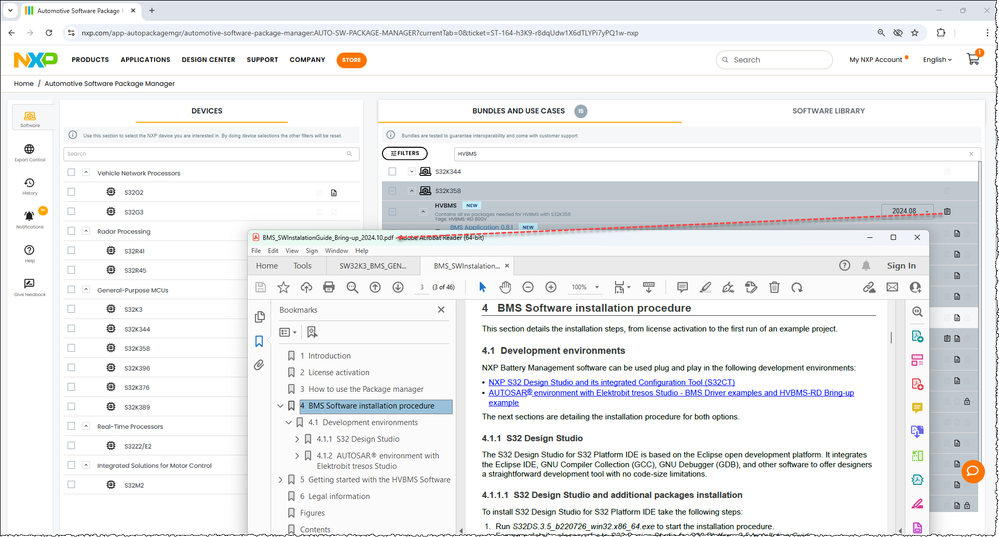This screenshot has height=537, width=999.
Task: Open the attachments paperclip panel
Action: coord(259,365)
